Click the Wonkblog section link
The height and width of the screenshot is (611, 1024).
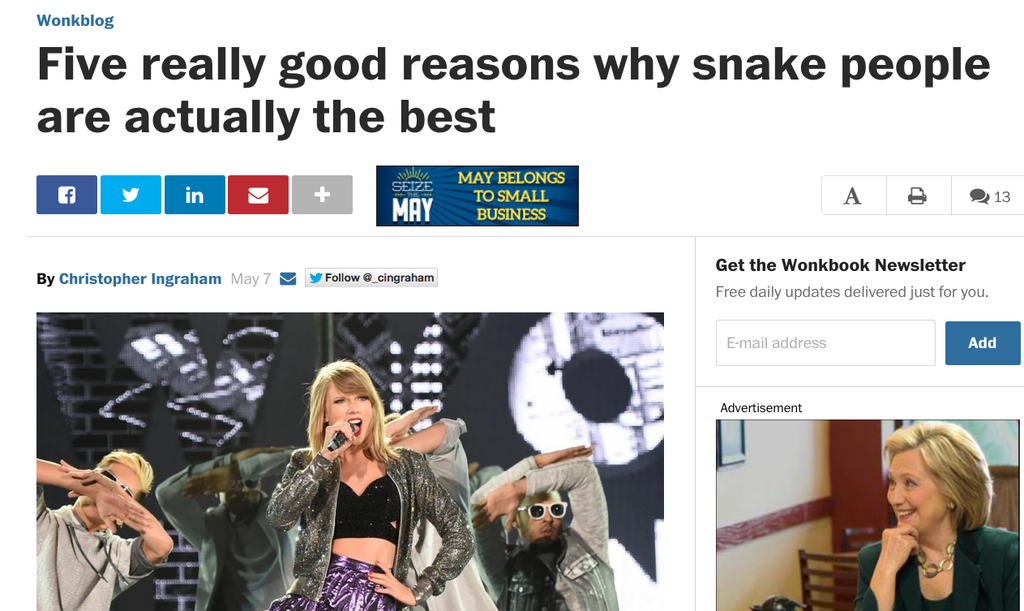coord(75,20)
